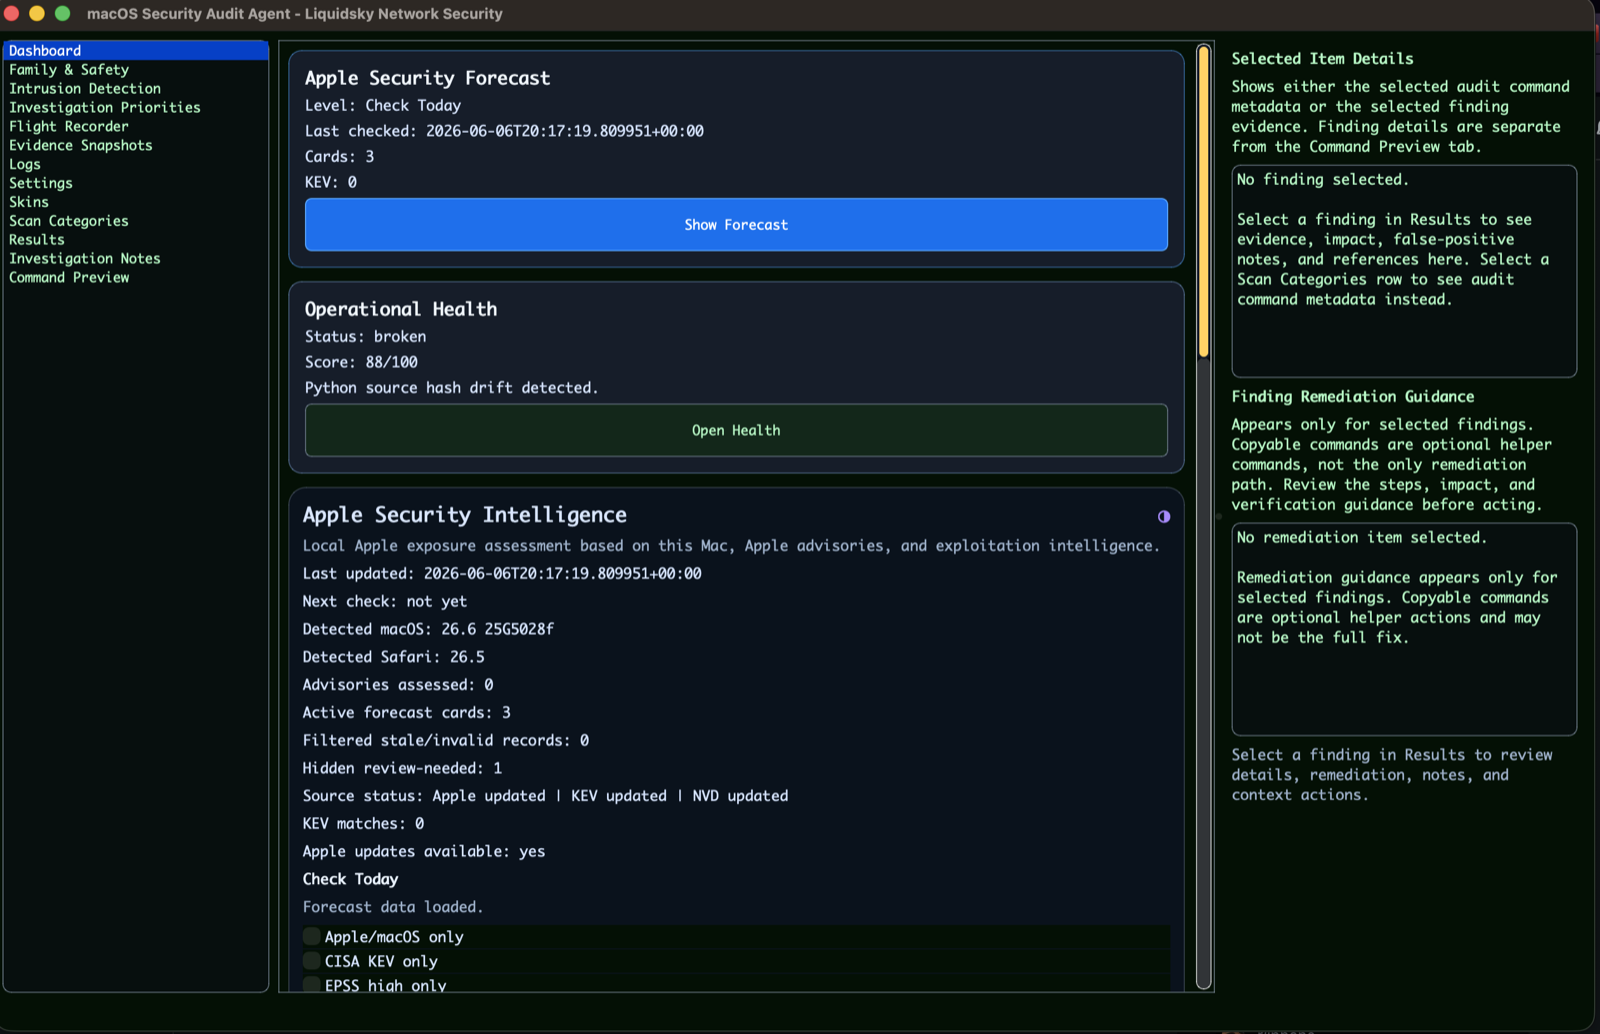Click the Source status line
This screenshot has height=1034, width=1600.
pos(546,796)
